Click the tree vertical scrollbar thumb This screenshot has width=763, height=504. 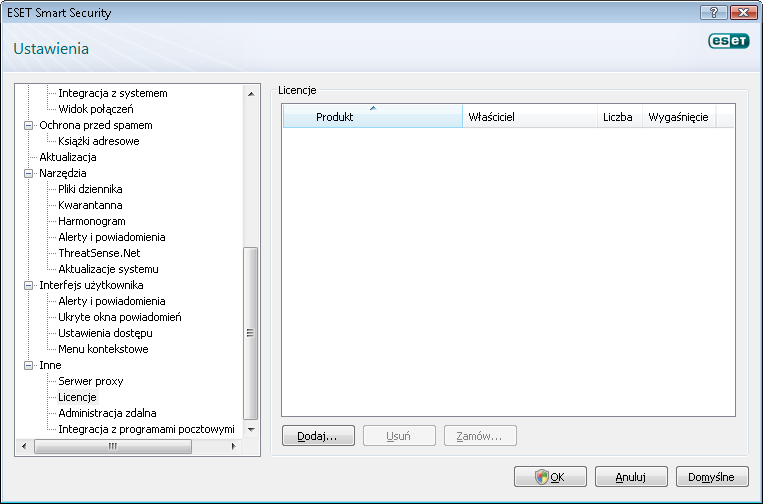coord(251,333)
